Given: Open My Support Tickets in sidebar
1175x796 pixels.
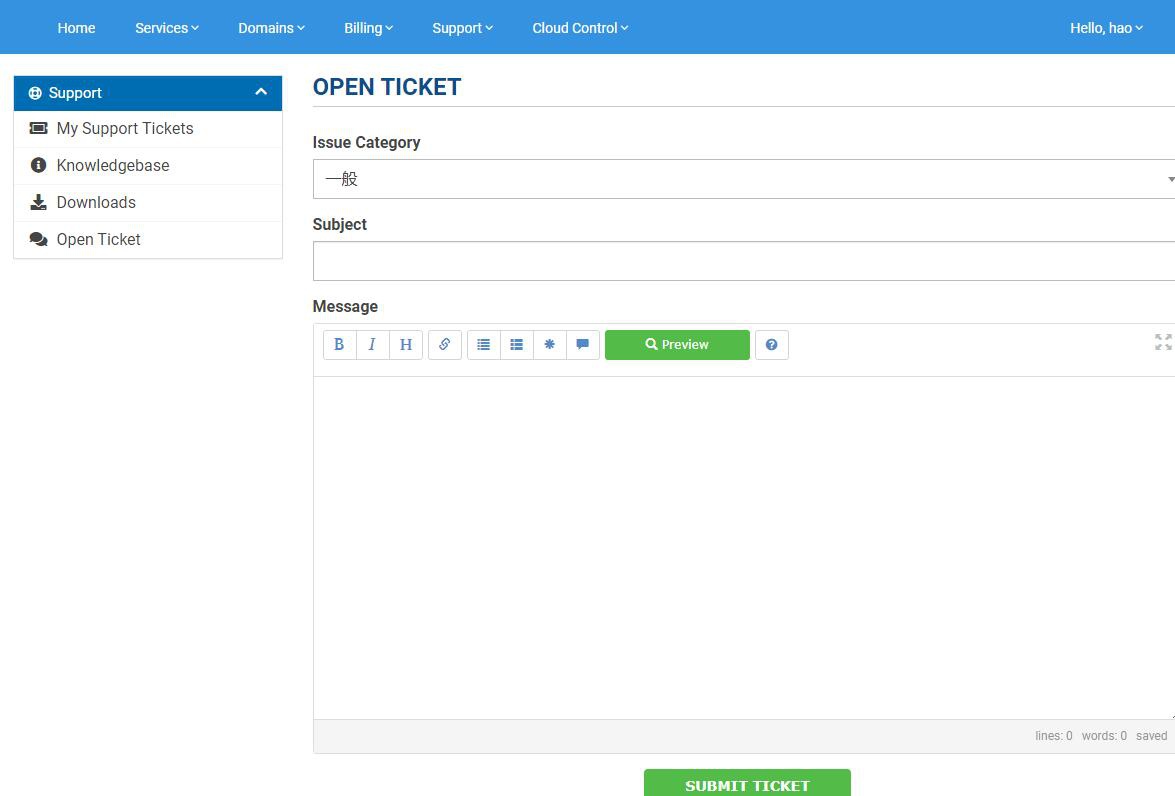Looking at the screenshot, I should tap(125, 129).
